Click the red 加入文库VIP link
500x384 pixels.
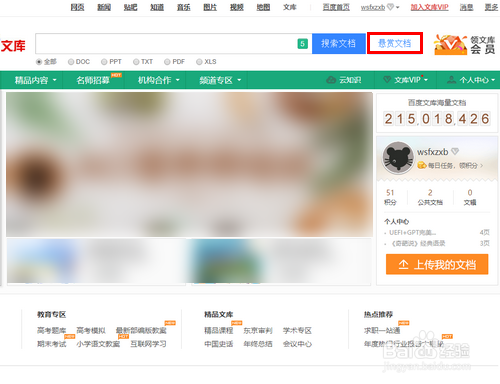(429, 7)
